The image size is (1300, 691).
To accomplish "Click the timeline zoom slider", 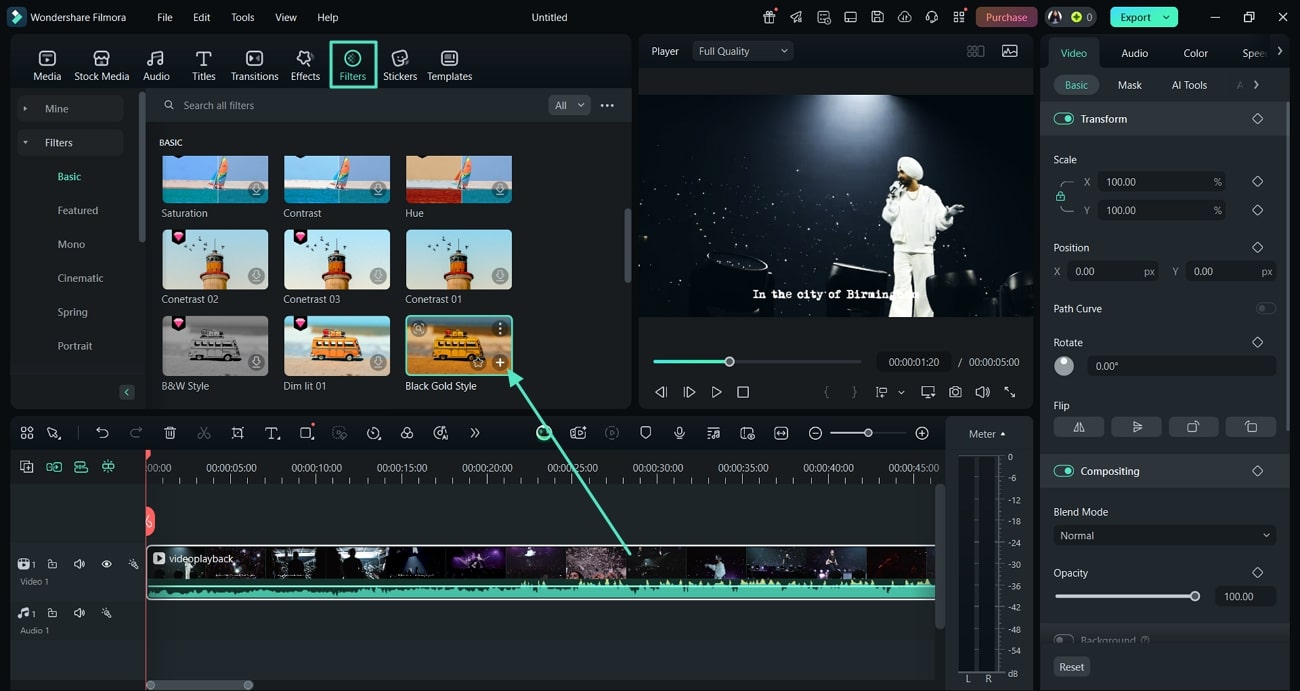I will [x=868, y=433].
